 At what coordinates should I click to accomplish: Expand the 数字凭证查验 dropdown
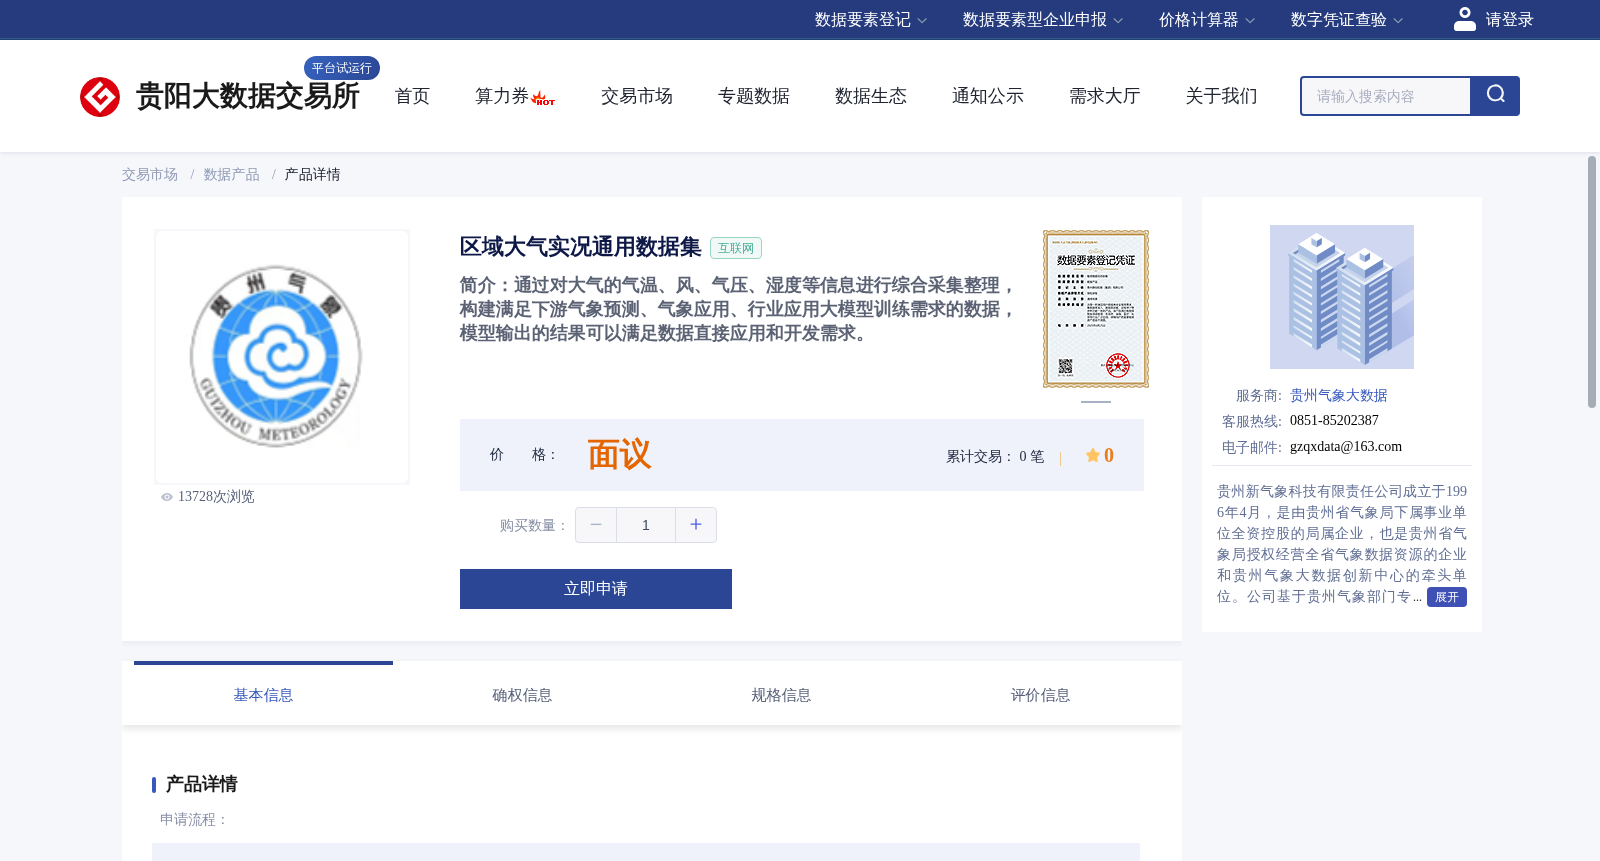[x=1346, y=20]
